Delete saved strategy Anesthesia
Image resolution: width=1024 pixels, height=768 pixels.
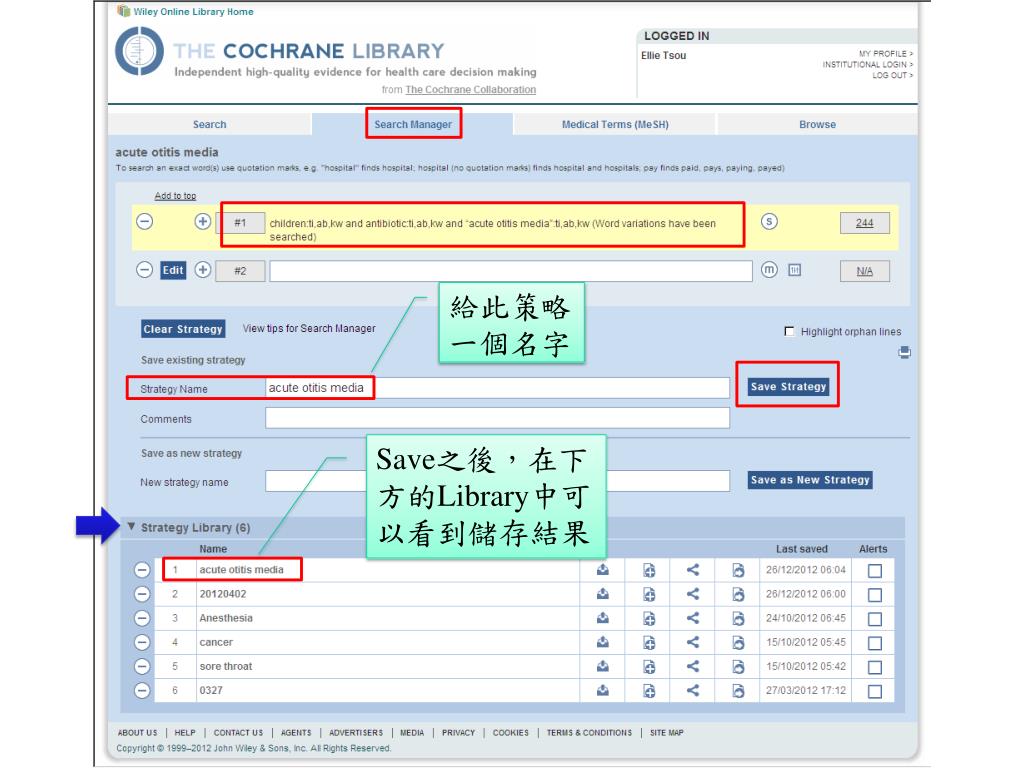142,618
